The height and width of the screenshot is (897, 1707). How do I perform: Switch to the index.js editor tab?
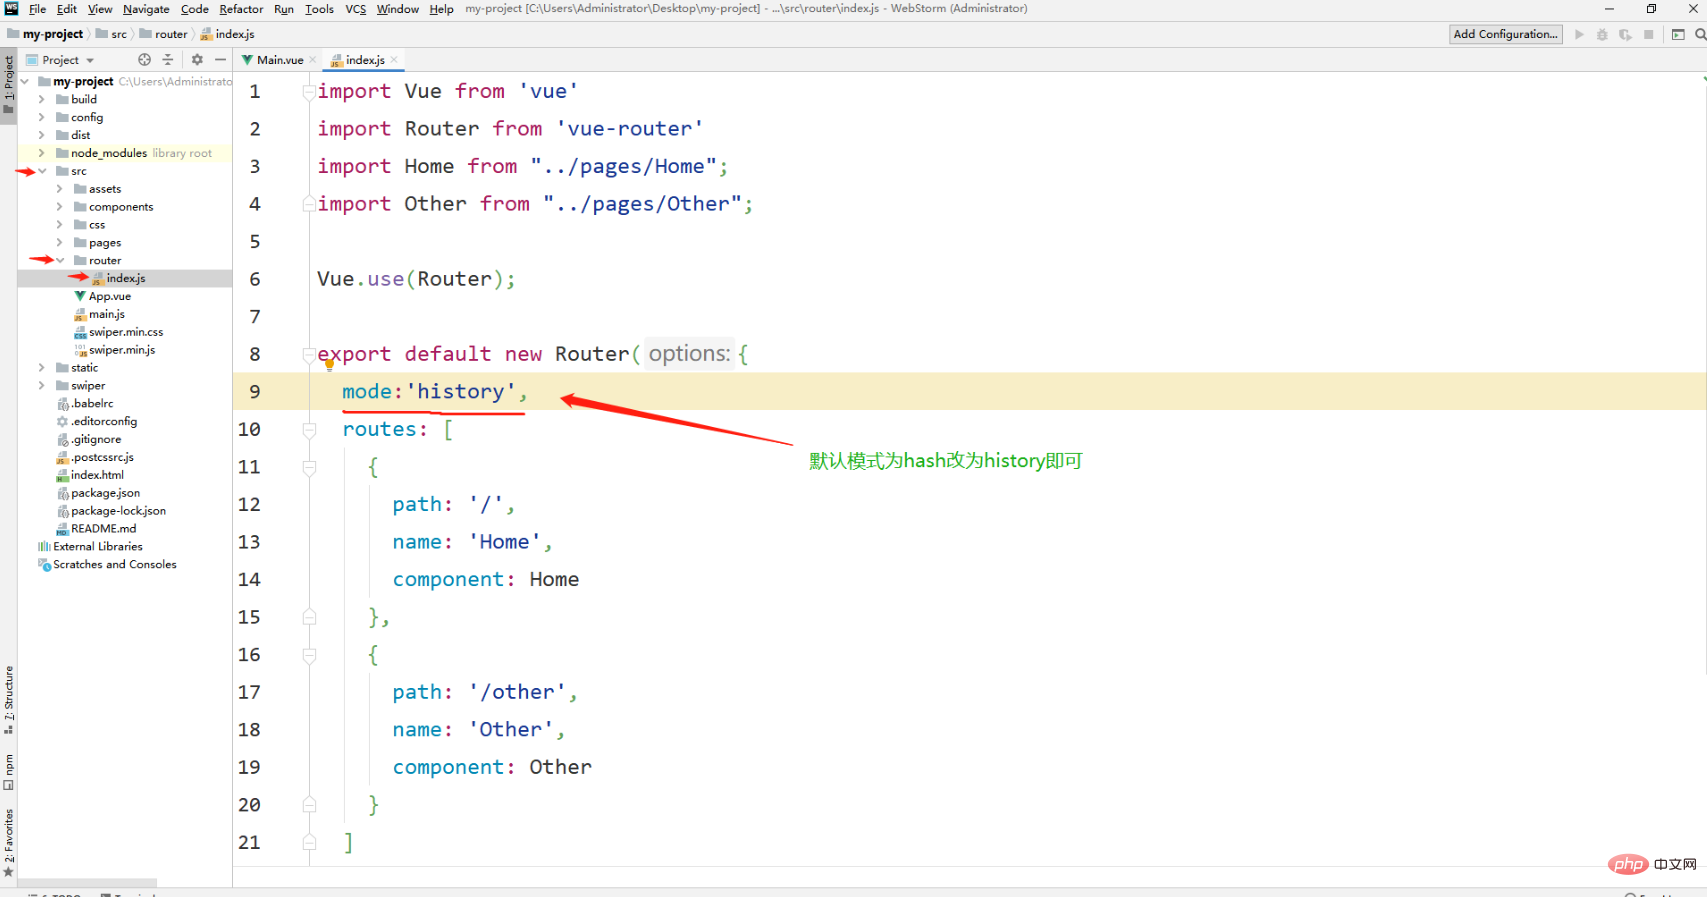tap(364, 60)
